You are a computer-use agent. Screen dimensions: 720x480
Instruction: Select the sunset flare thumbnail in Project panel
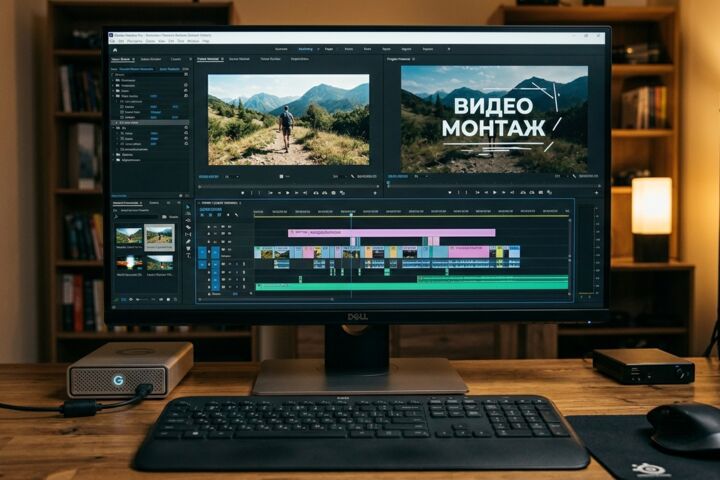click(x=129, y=263)
